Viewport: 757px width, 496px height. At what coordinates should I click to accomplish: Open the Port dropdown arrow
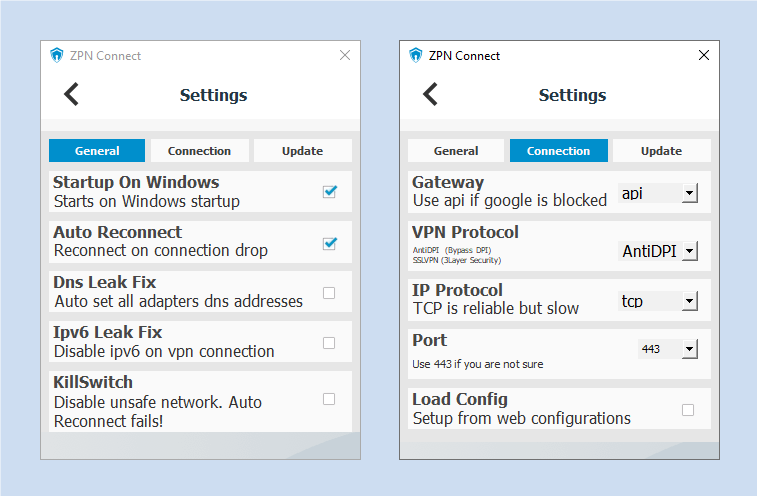click(690, 349)
